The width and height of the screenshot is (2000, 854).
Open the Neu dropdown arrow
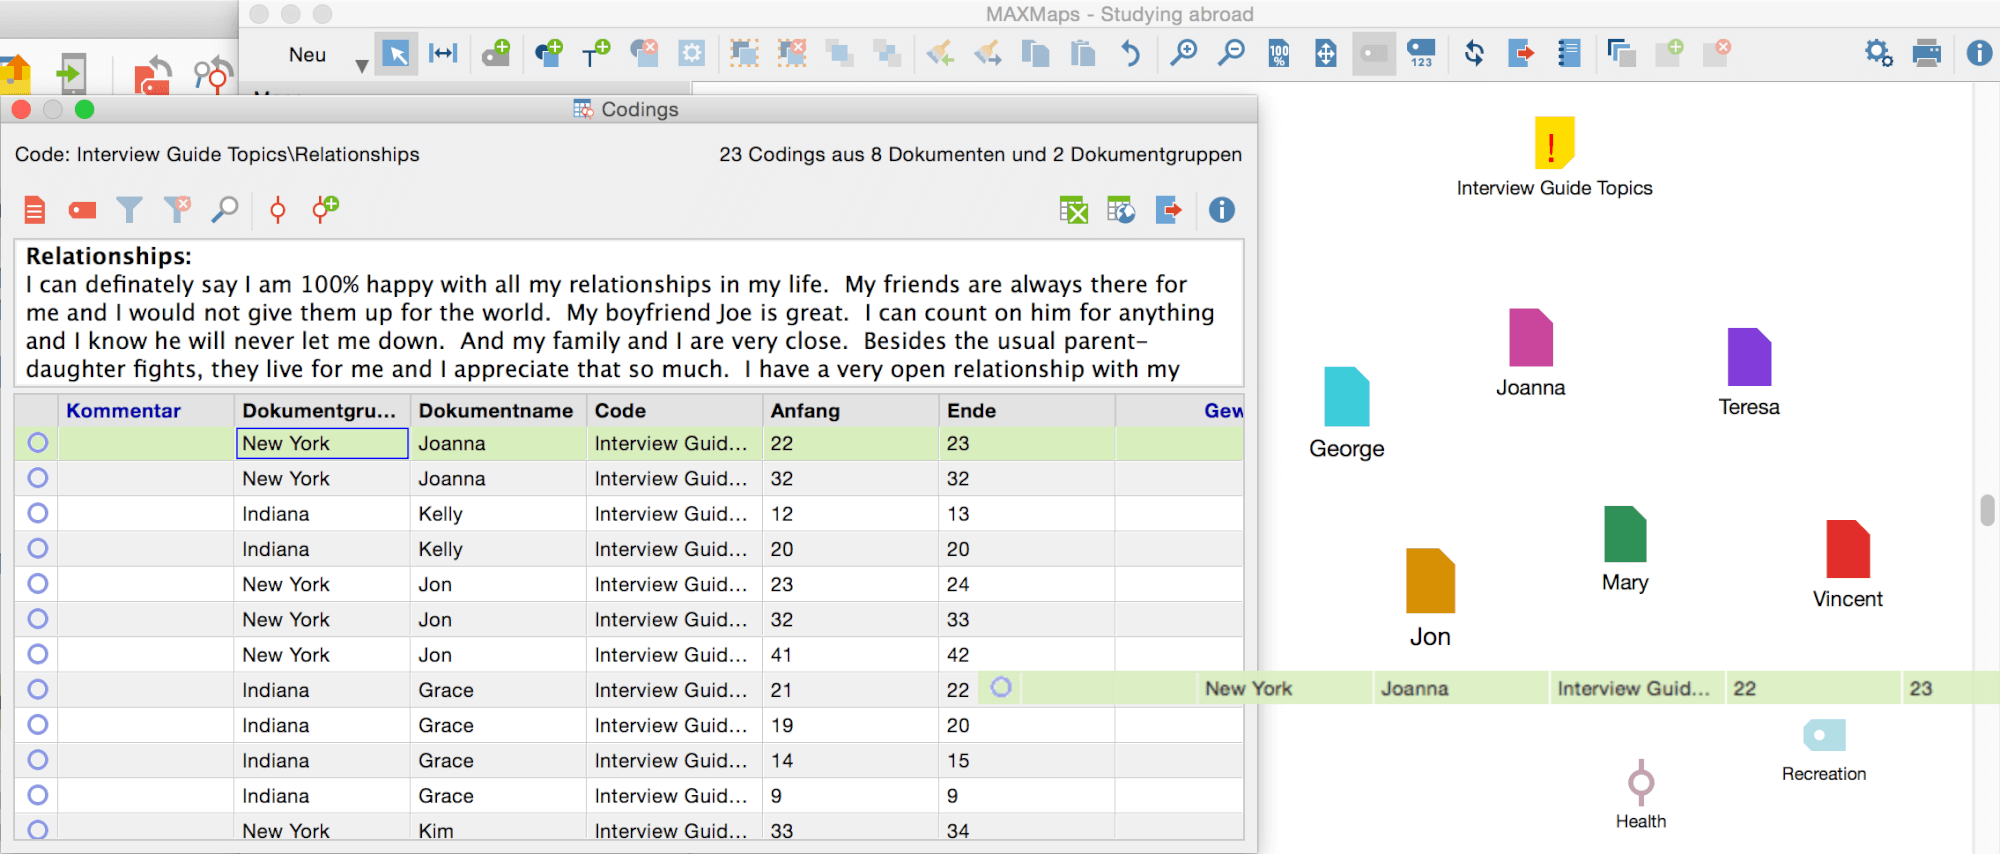[x=362, y=65]
